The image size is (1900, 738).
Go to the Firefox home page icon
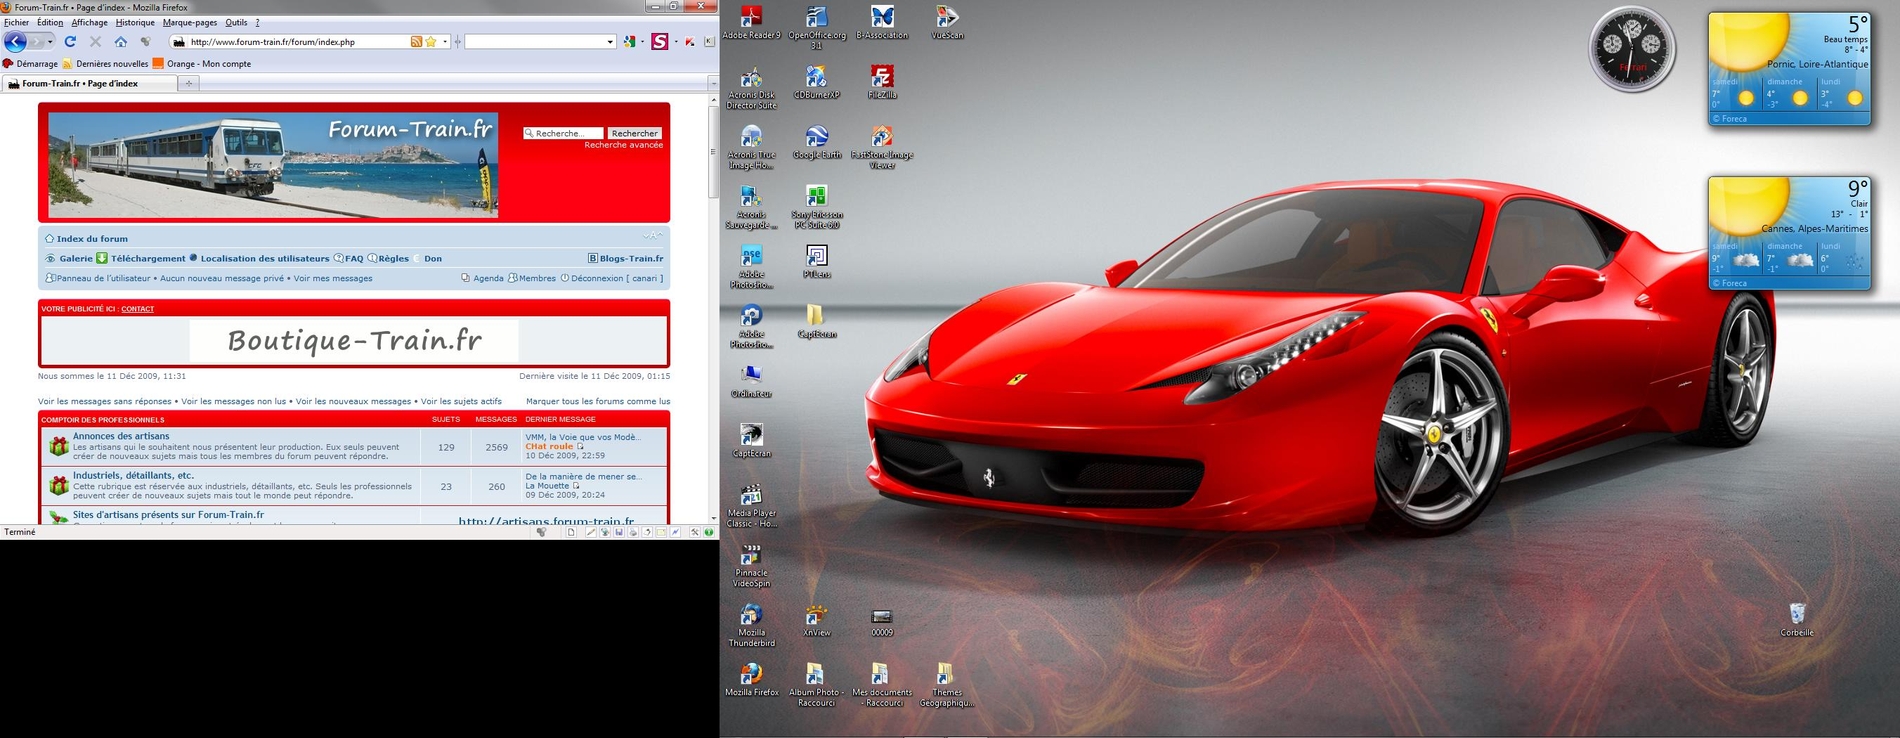pos(121,42)
